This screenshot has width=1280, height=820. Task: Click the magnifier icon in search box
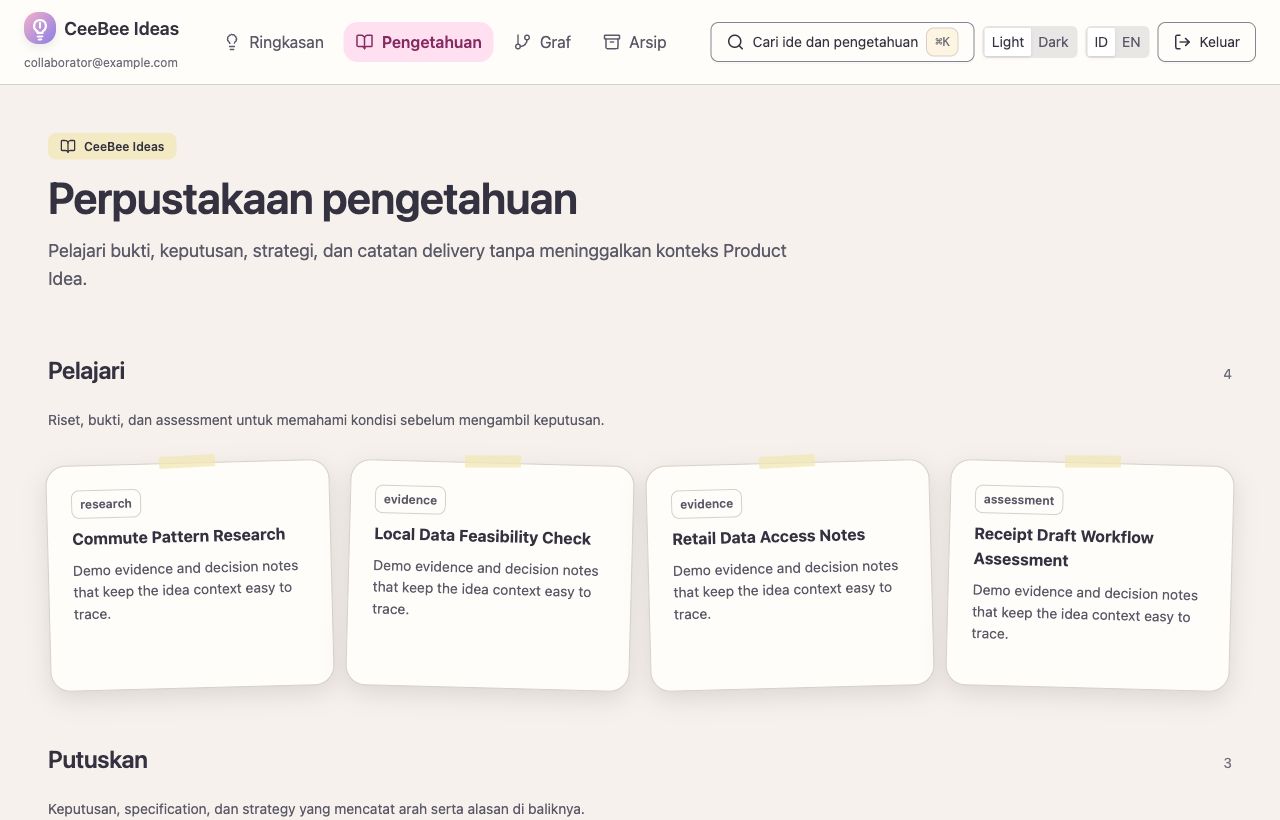tap(735, 42)
